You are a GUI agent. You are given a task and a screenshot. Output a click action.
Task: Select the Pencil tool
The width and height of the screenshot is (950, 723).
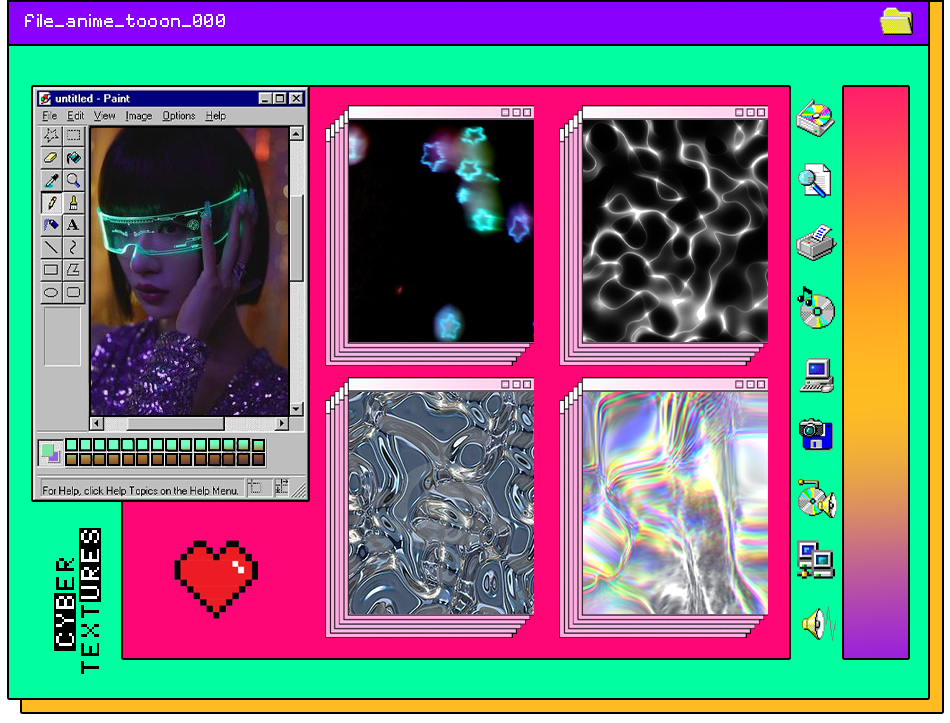coord(51,203)
